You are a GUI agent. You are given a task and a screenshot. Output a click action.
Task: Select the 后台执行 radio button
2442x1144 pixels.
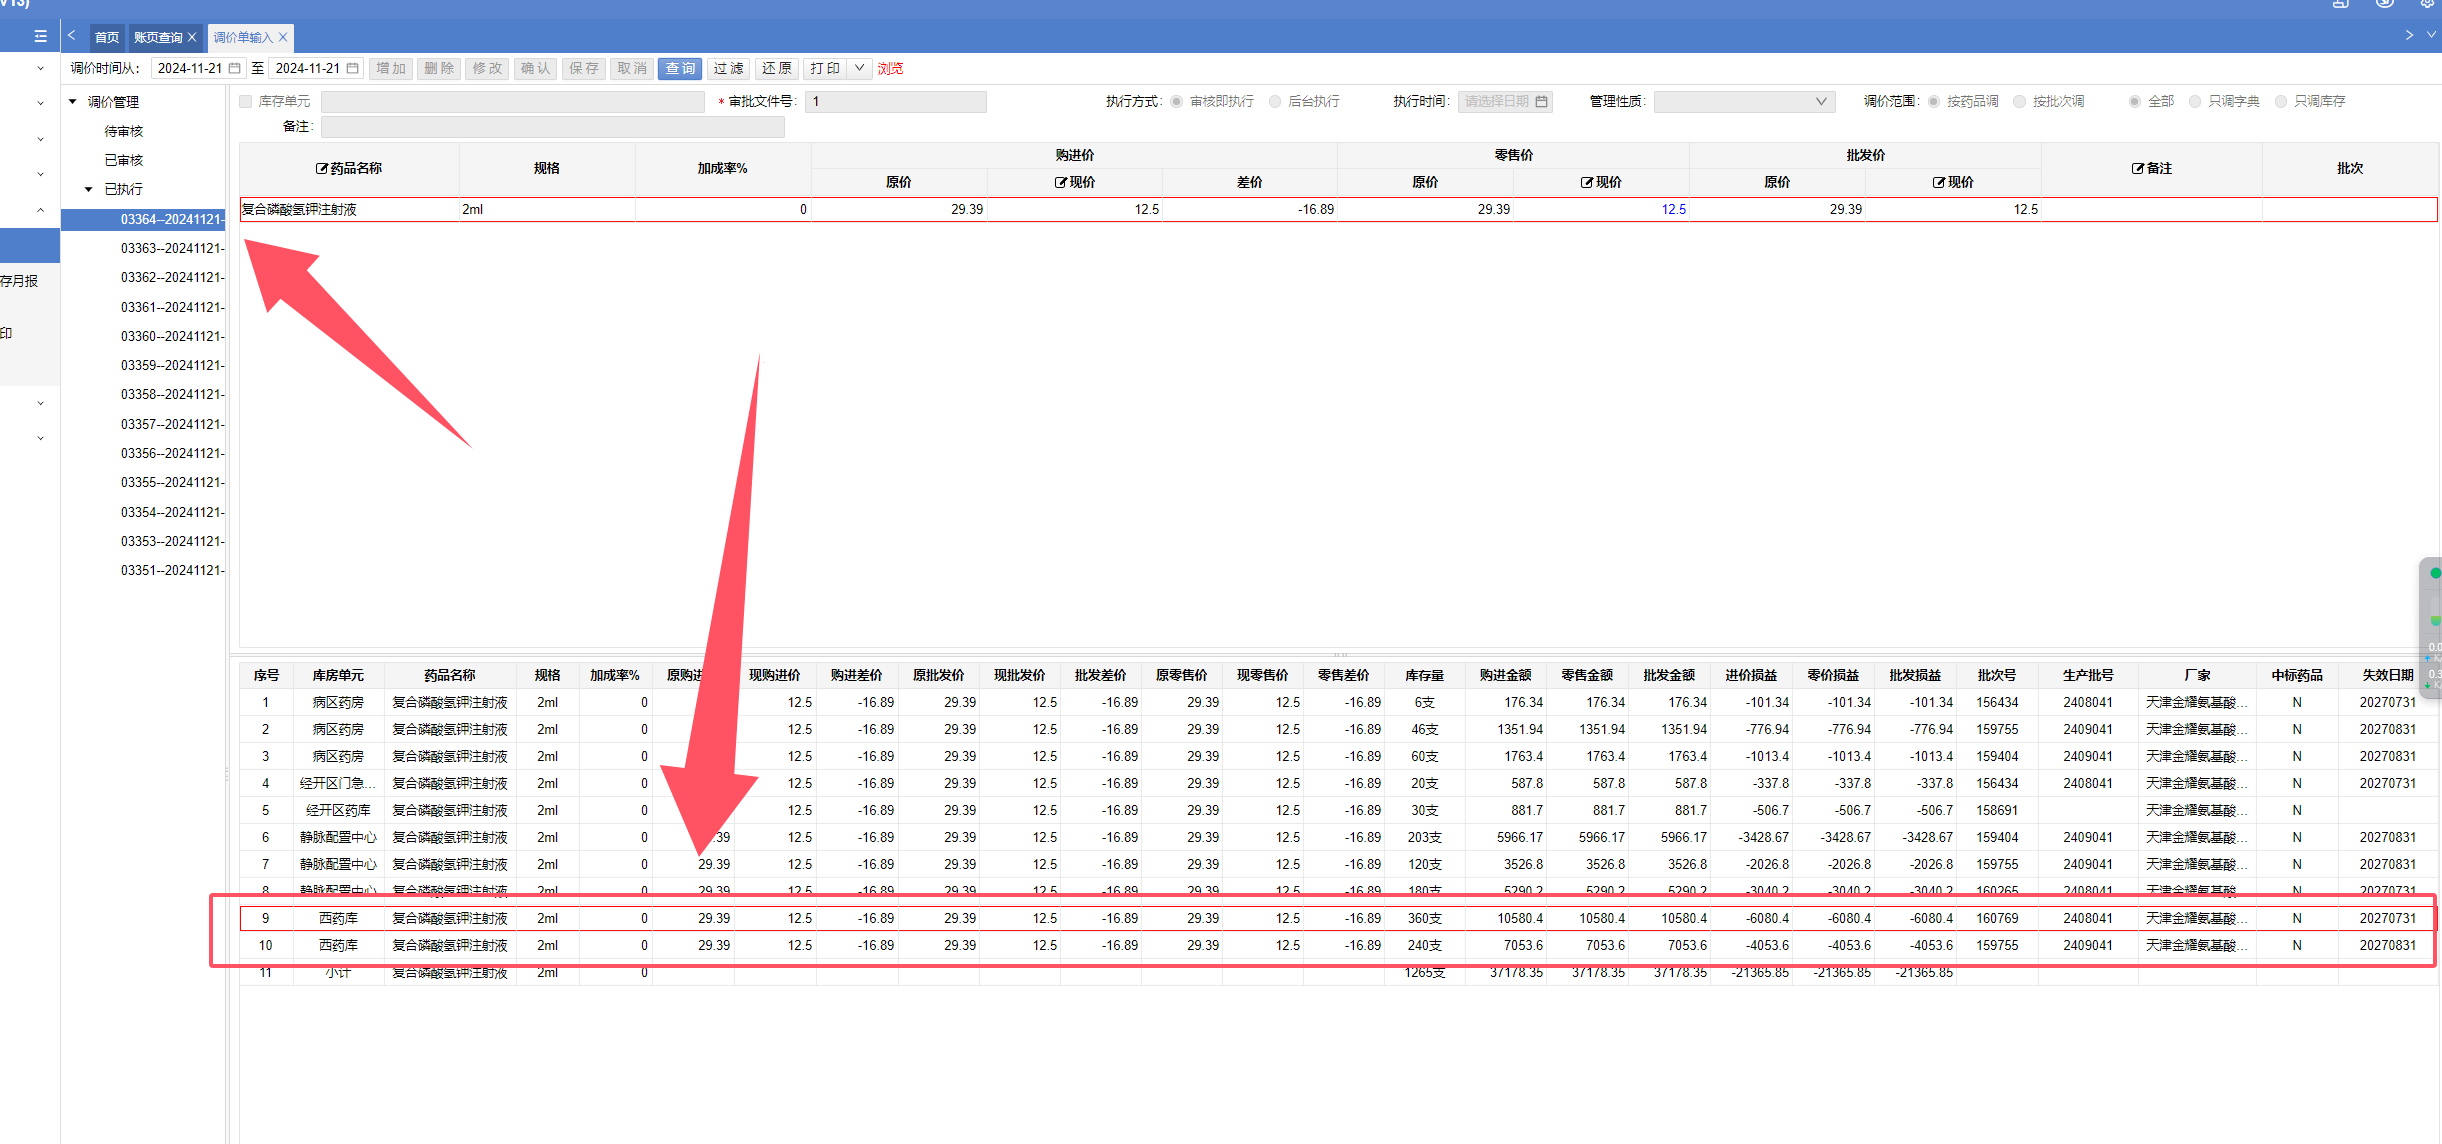[1275, 101]
